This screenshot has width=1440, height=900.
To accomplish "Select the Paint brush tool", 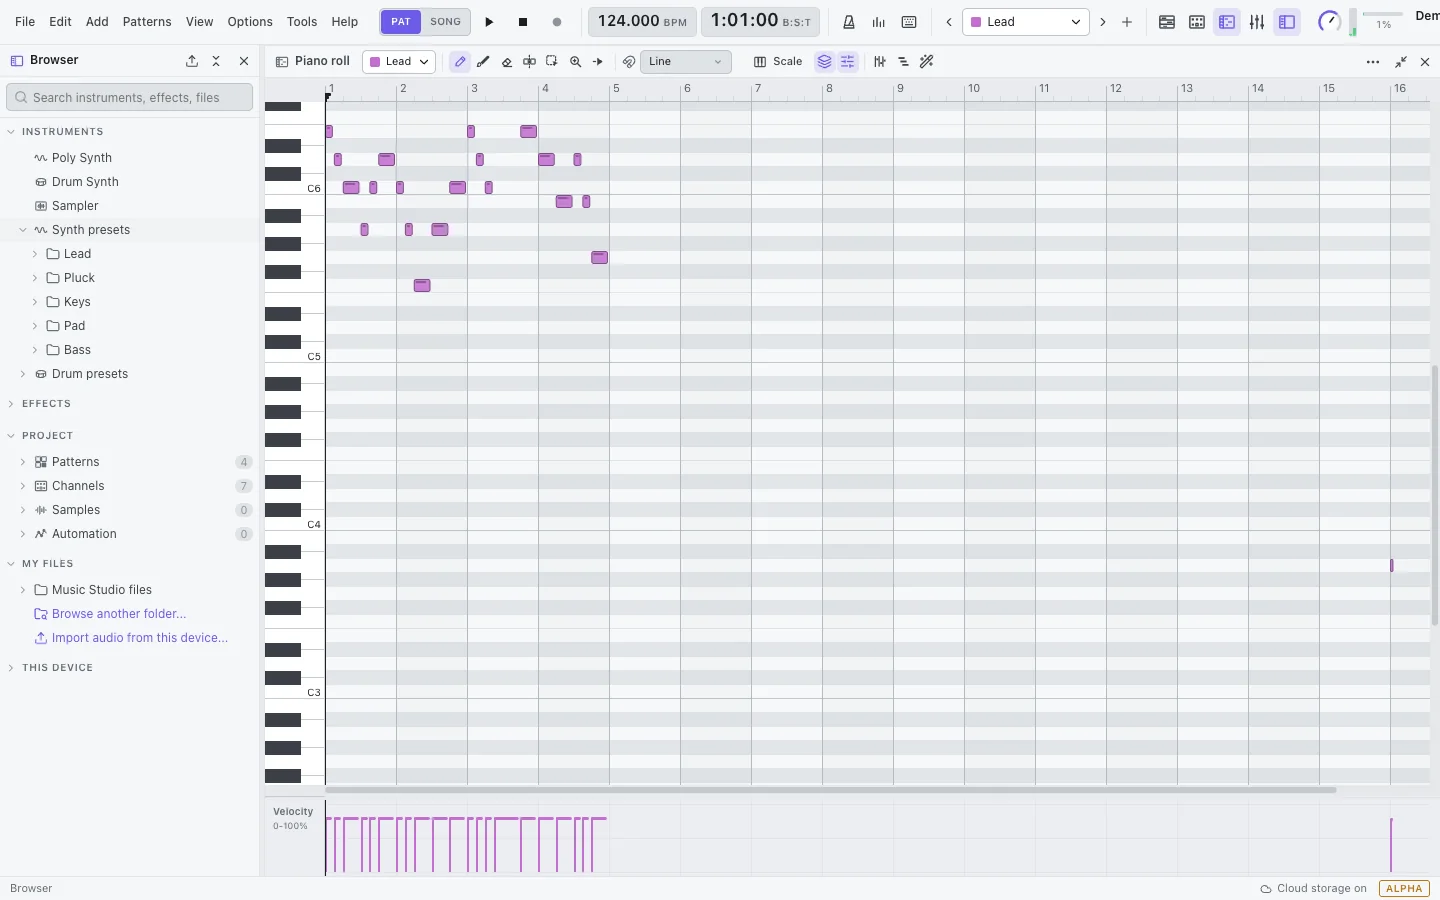I will pyautogui.click(x=483, y=62).
